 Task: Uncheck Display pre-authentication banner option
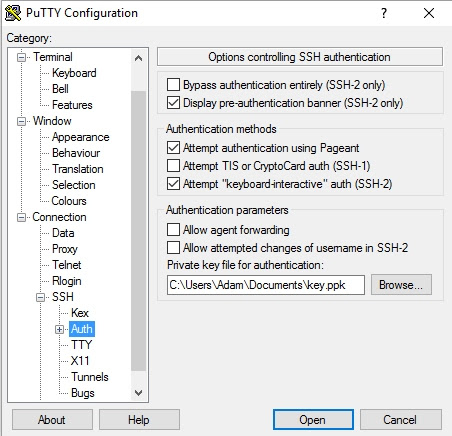point(173,103)
